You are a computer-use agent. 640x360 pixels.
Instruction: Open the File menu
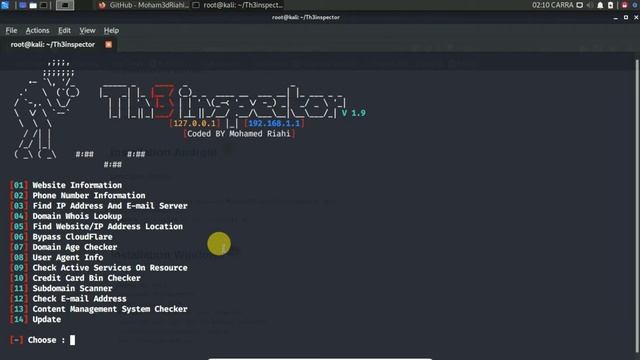pos(11,30)
